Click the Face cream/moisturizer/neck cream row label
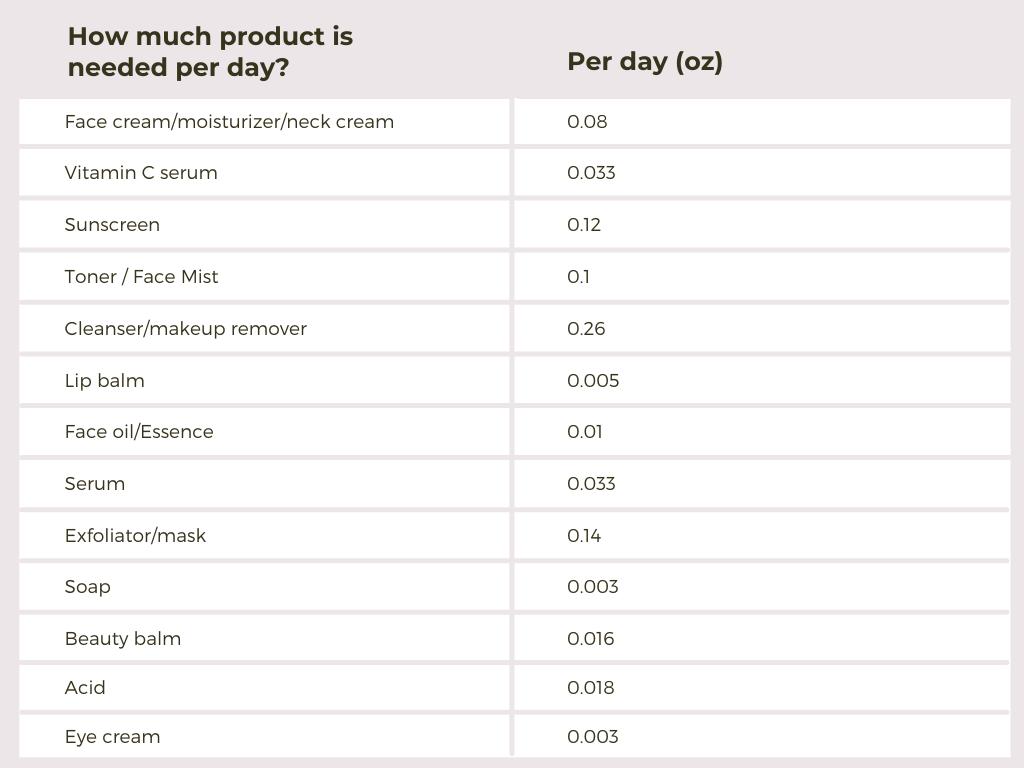This screenshot has width=1024, height=768. coord(229,122)
